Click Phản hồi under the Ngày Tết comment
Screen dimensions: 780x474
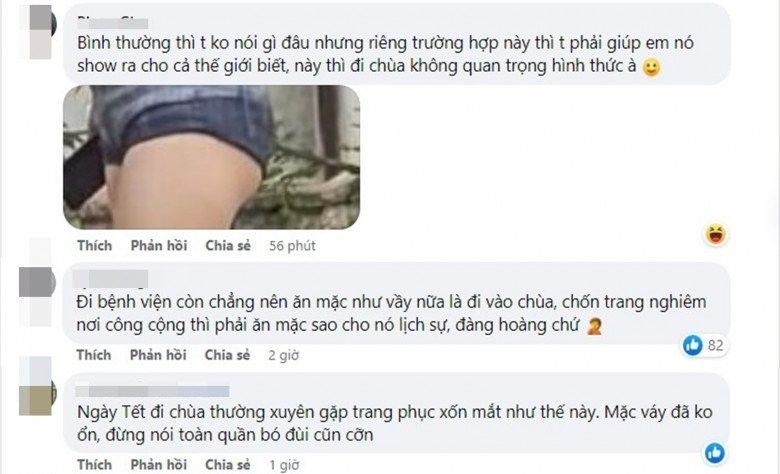pyautogui.click(x=159, y=465)
